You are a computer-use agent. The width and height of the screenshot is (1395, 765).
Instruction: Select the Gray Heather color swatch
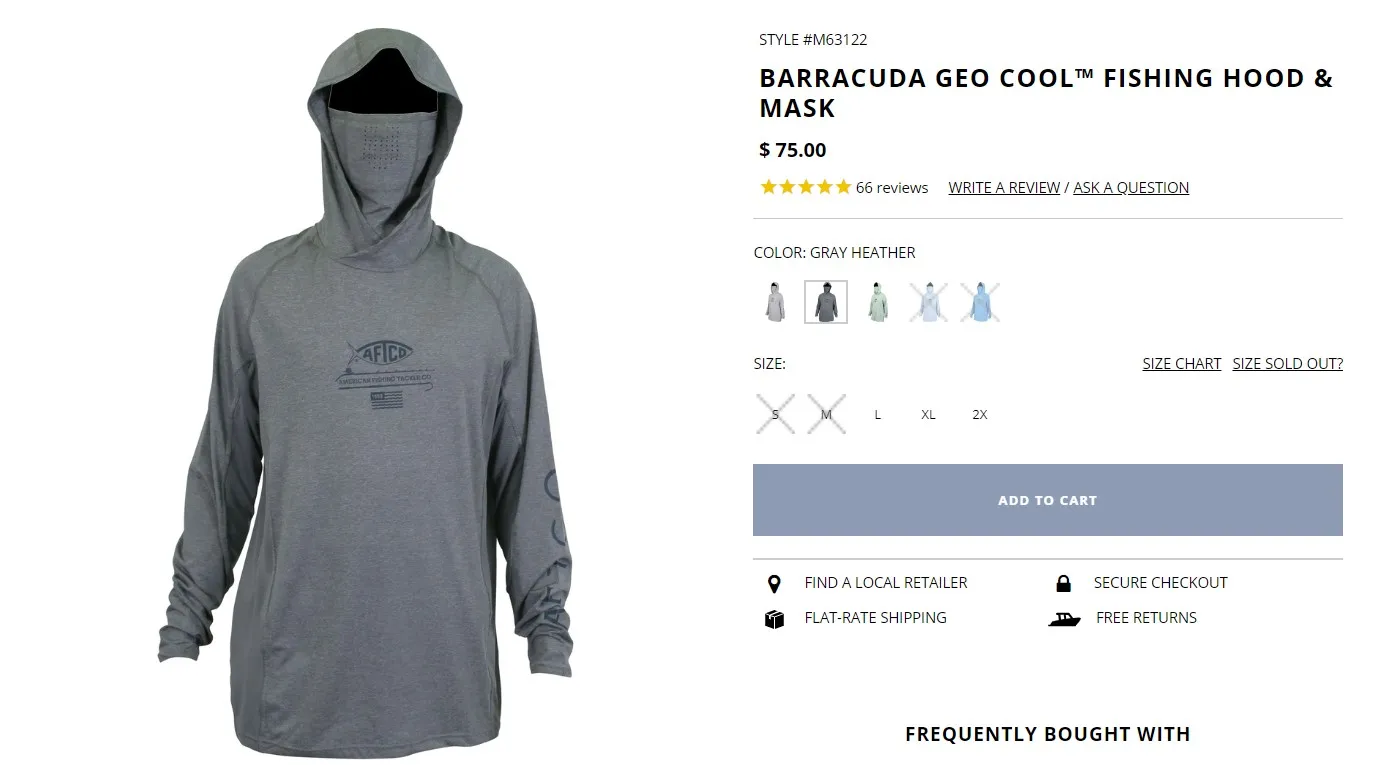coord(826,302)
